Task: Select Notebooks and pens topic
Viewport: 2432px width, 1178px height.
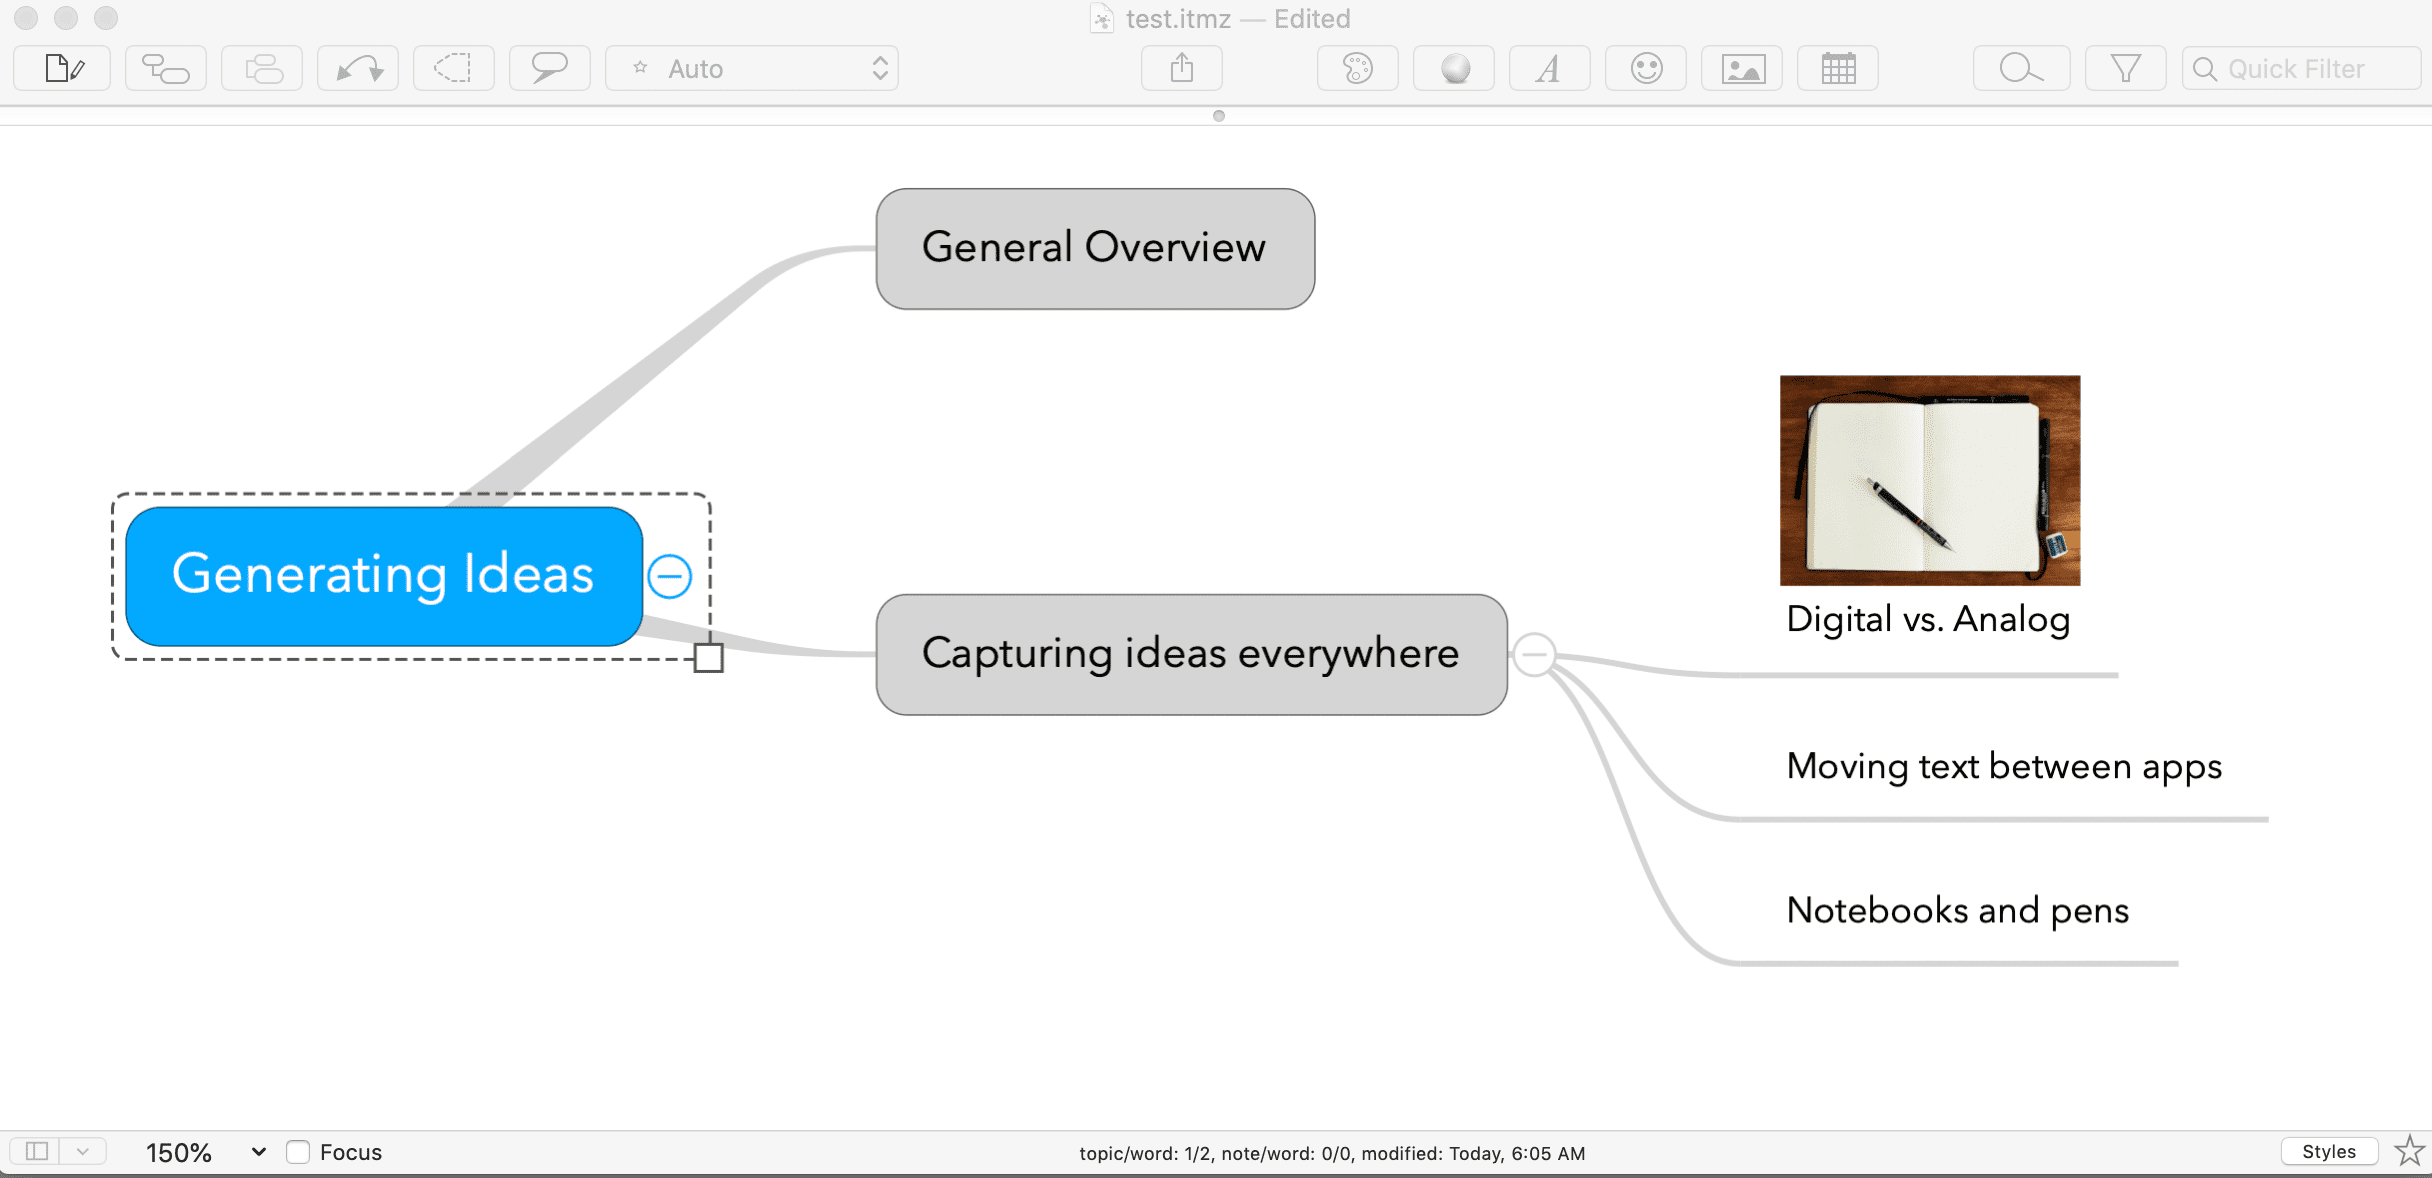Action: pos(1957,911)
